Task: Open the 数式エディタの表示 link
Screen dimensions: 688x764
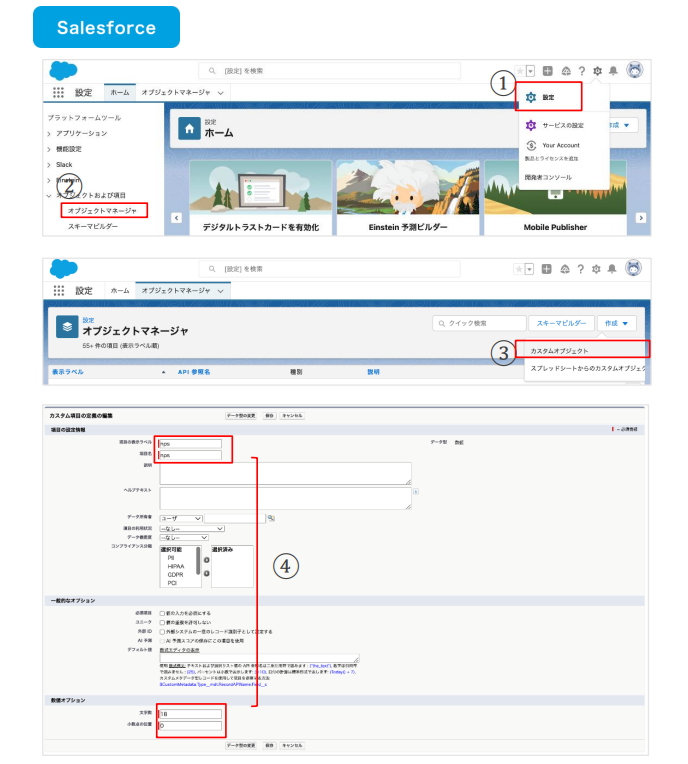Action: point(179,650)
